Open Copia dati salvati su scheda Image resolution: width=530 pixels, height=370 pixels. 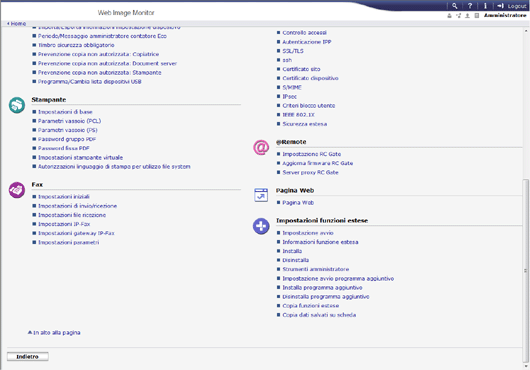pos(319,315)
